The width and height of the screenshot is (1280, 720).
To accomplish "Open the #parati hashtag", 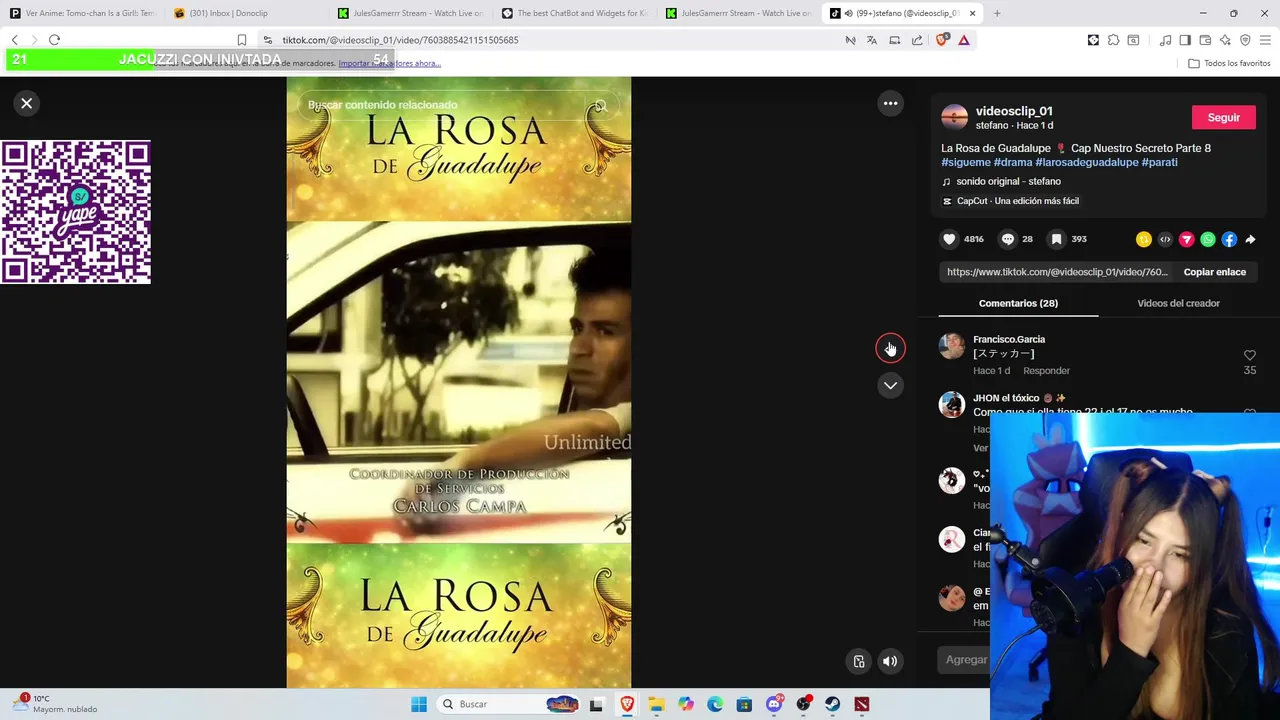I will tap(1160, 162).
